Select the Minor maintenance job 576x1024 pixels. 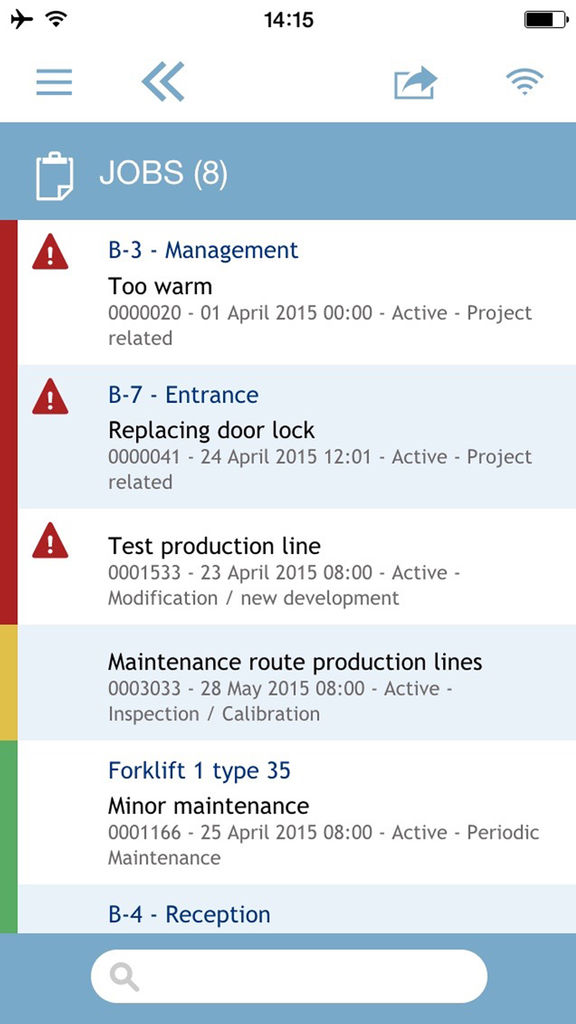click(297, 812)
